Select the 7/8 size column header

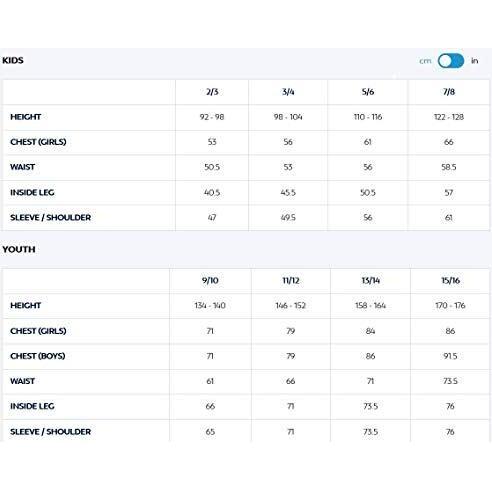[x=449, y=92]
